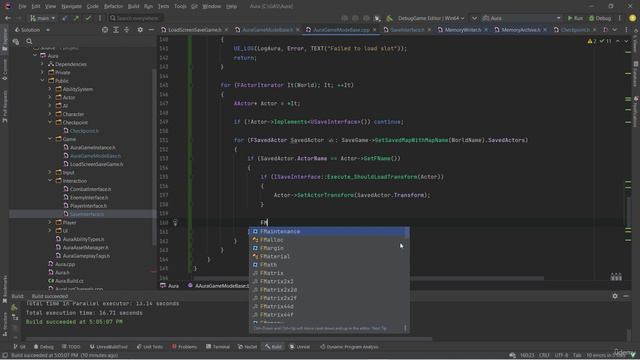Screen dimensions: 640x360
Task: Collapse all in Solution explorer
Action: [x=127, y=30]
